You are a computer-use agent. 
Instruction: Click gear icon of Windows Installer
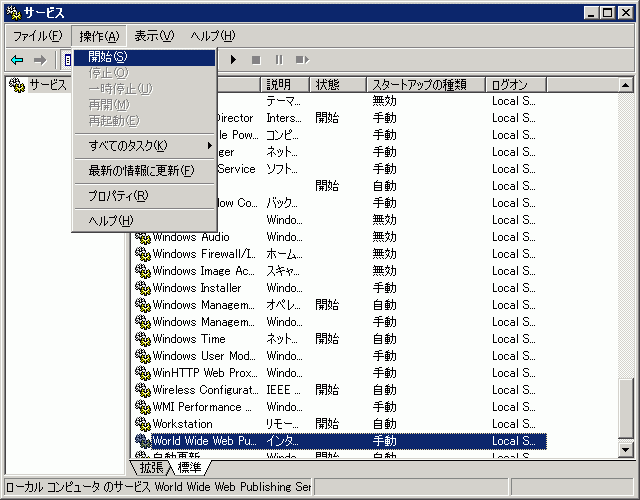coord(143,288)
